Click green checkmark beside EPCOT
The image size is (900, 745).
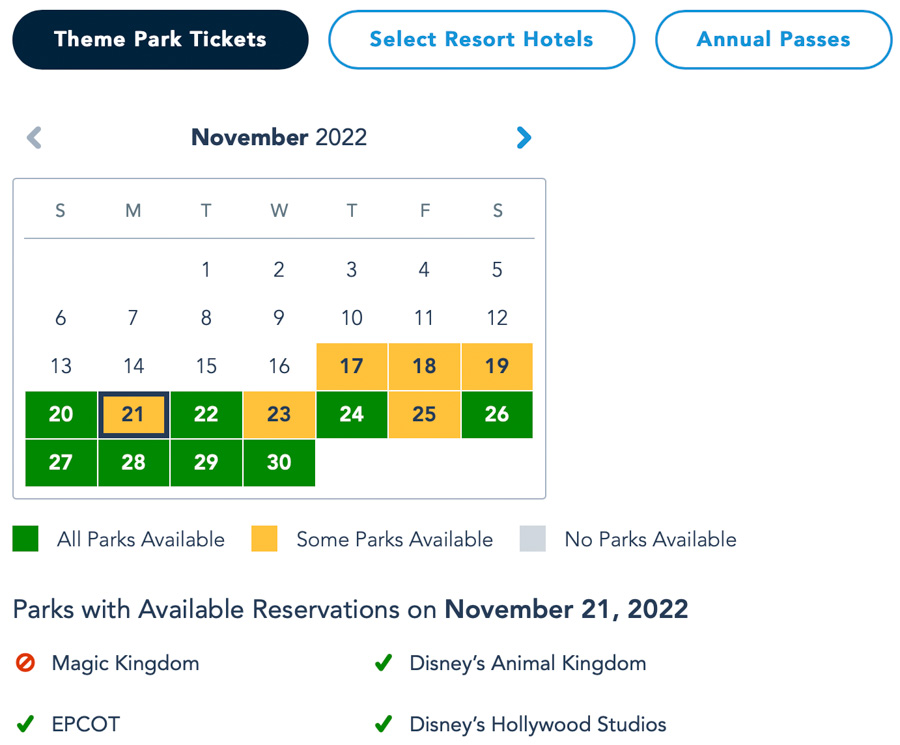click(24, 723)
